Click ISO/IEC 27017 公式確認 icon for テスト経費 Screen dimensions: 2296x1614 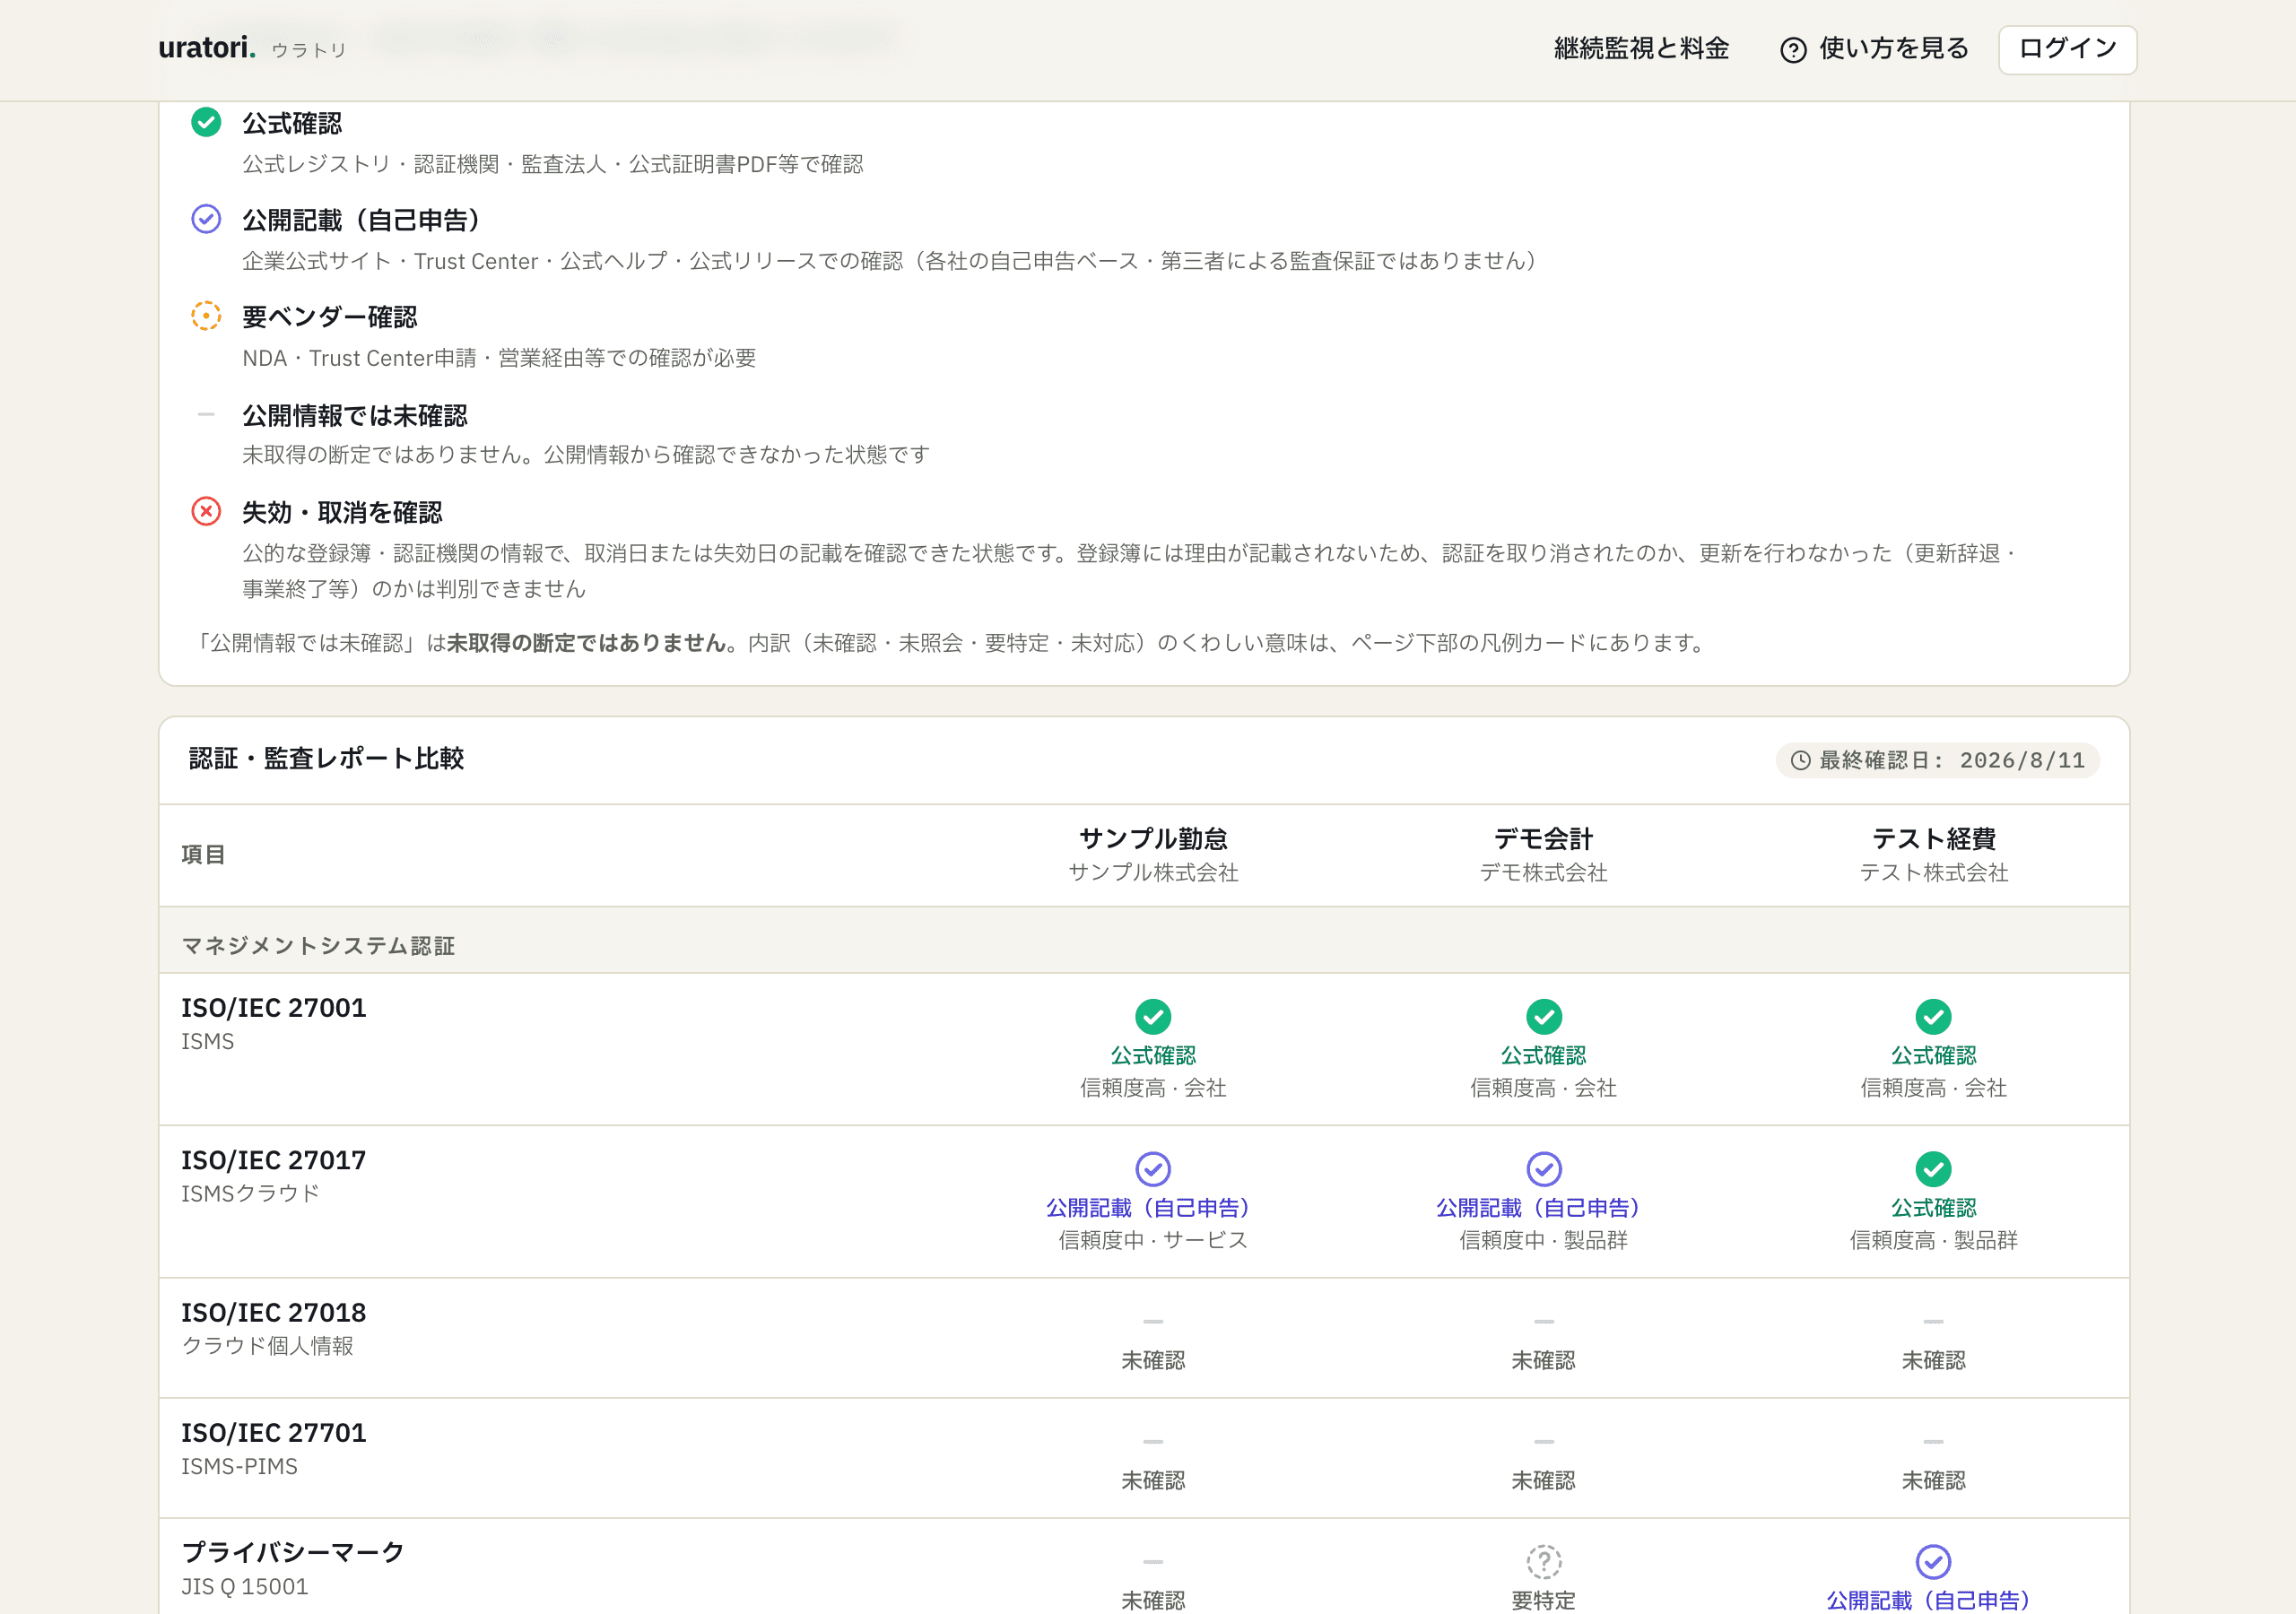[1933, 1168]
